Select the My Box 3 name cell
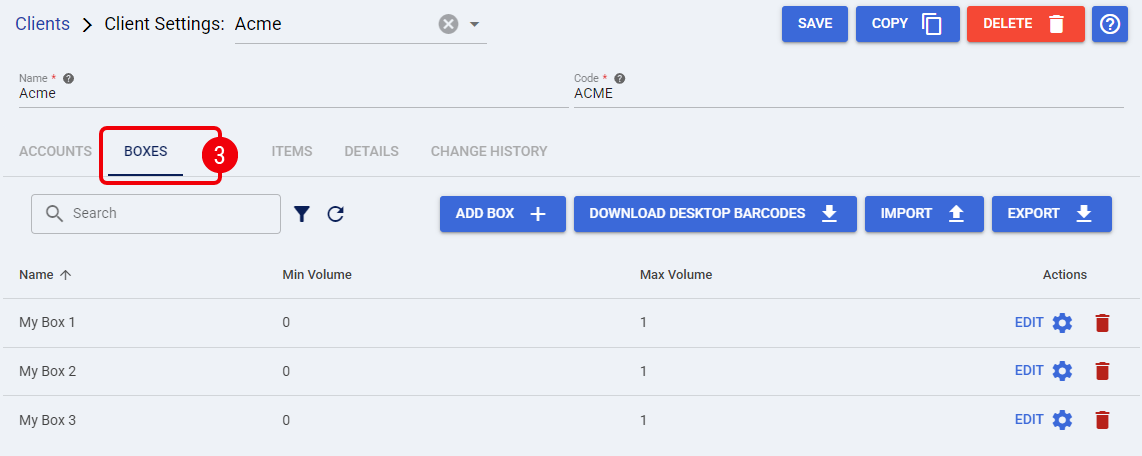This screenshot has height=456, width=1142. 47,420
